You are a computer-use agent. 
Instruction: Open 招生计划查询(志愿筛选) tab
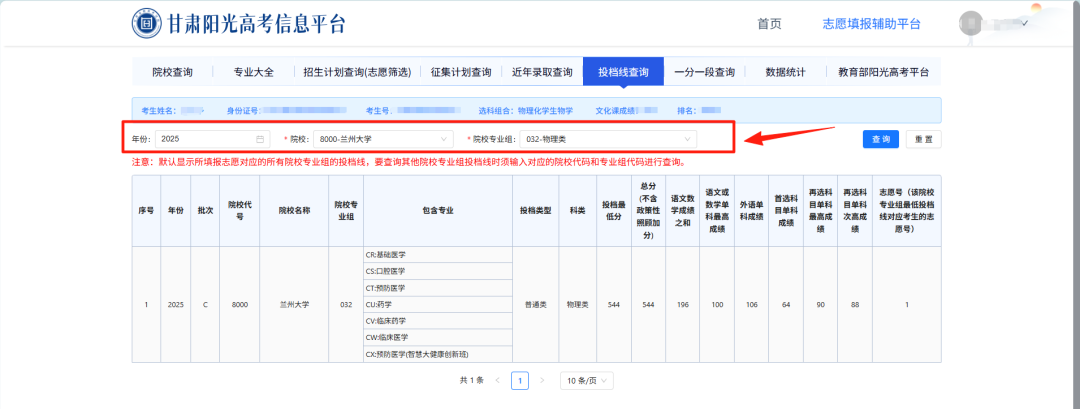point(356,72)
